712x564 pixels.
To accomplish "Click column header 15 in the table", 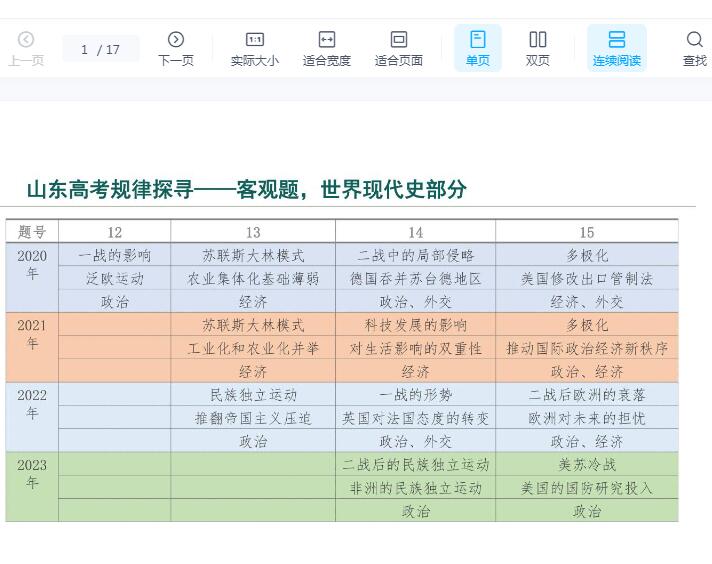I will point(586,232).
